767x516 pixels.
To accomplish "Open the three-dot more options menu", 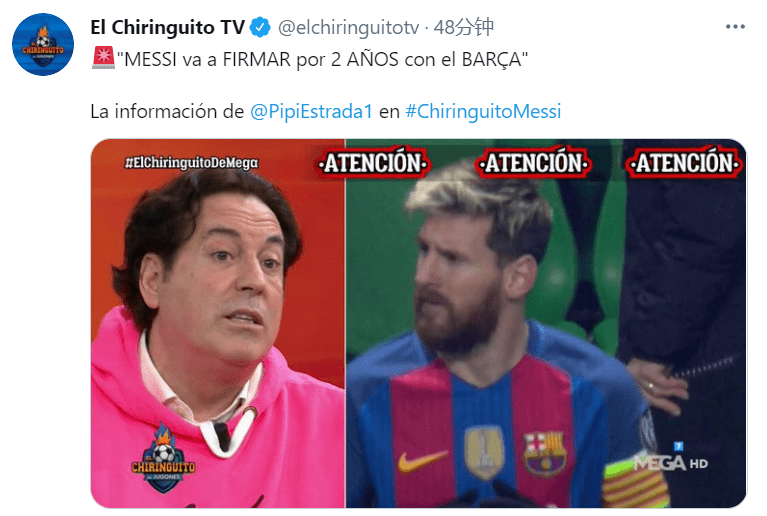I will (735, 26).
